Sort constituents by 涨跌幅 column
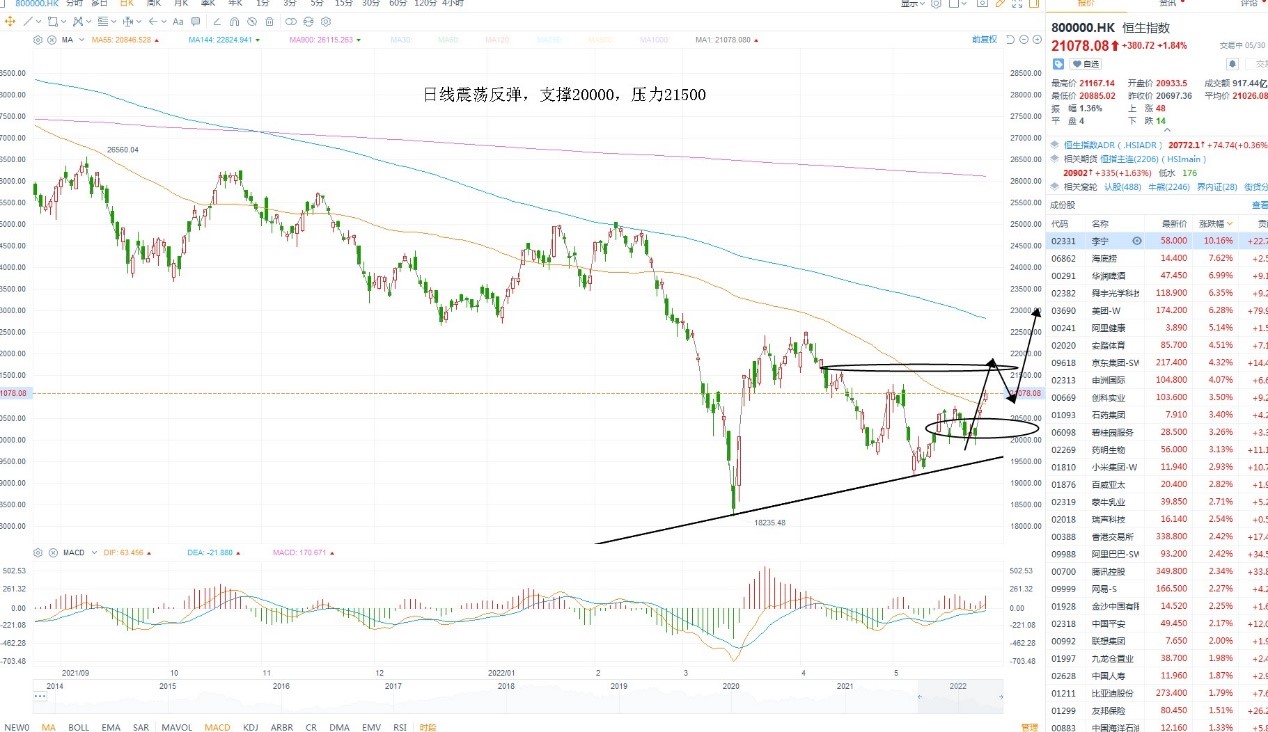Screen dimensions: 1268x732 point(1214,224)
